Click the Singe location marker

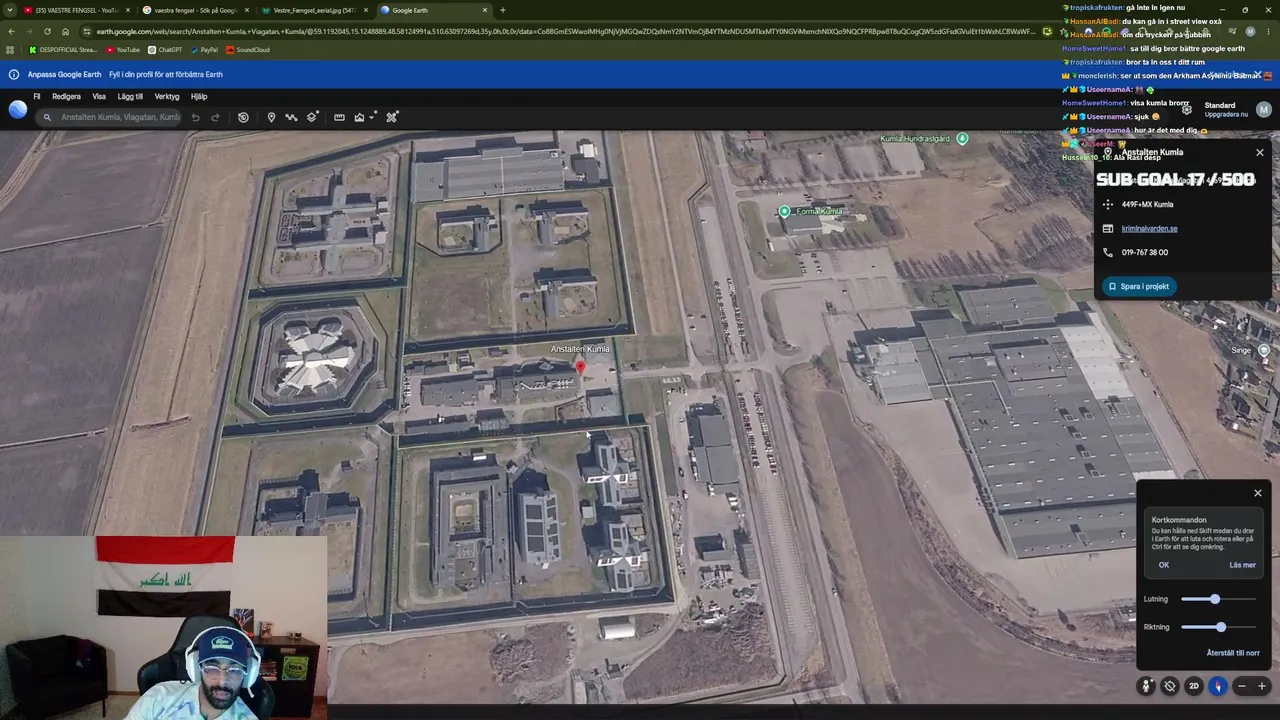pyautogui.click(x=1264, y=350)
